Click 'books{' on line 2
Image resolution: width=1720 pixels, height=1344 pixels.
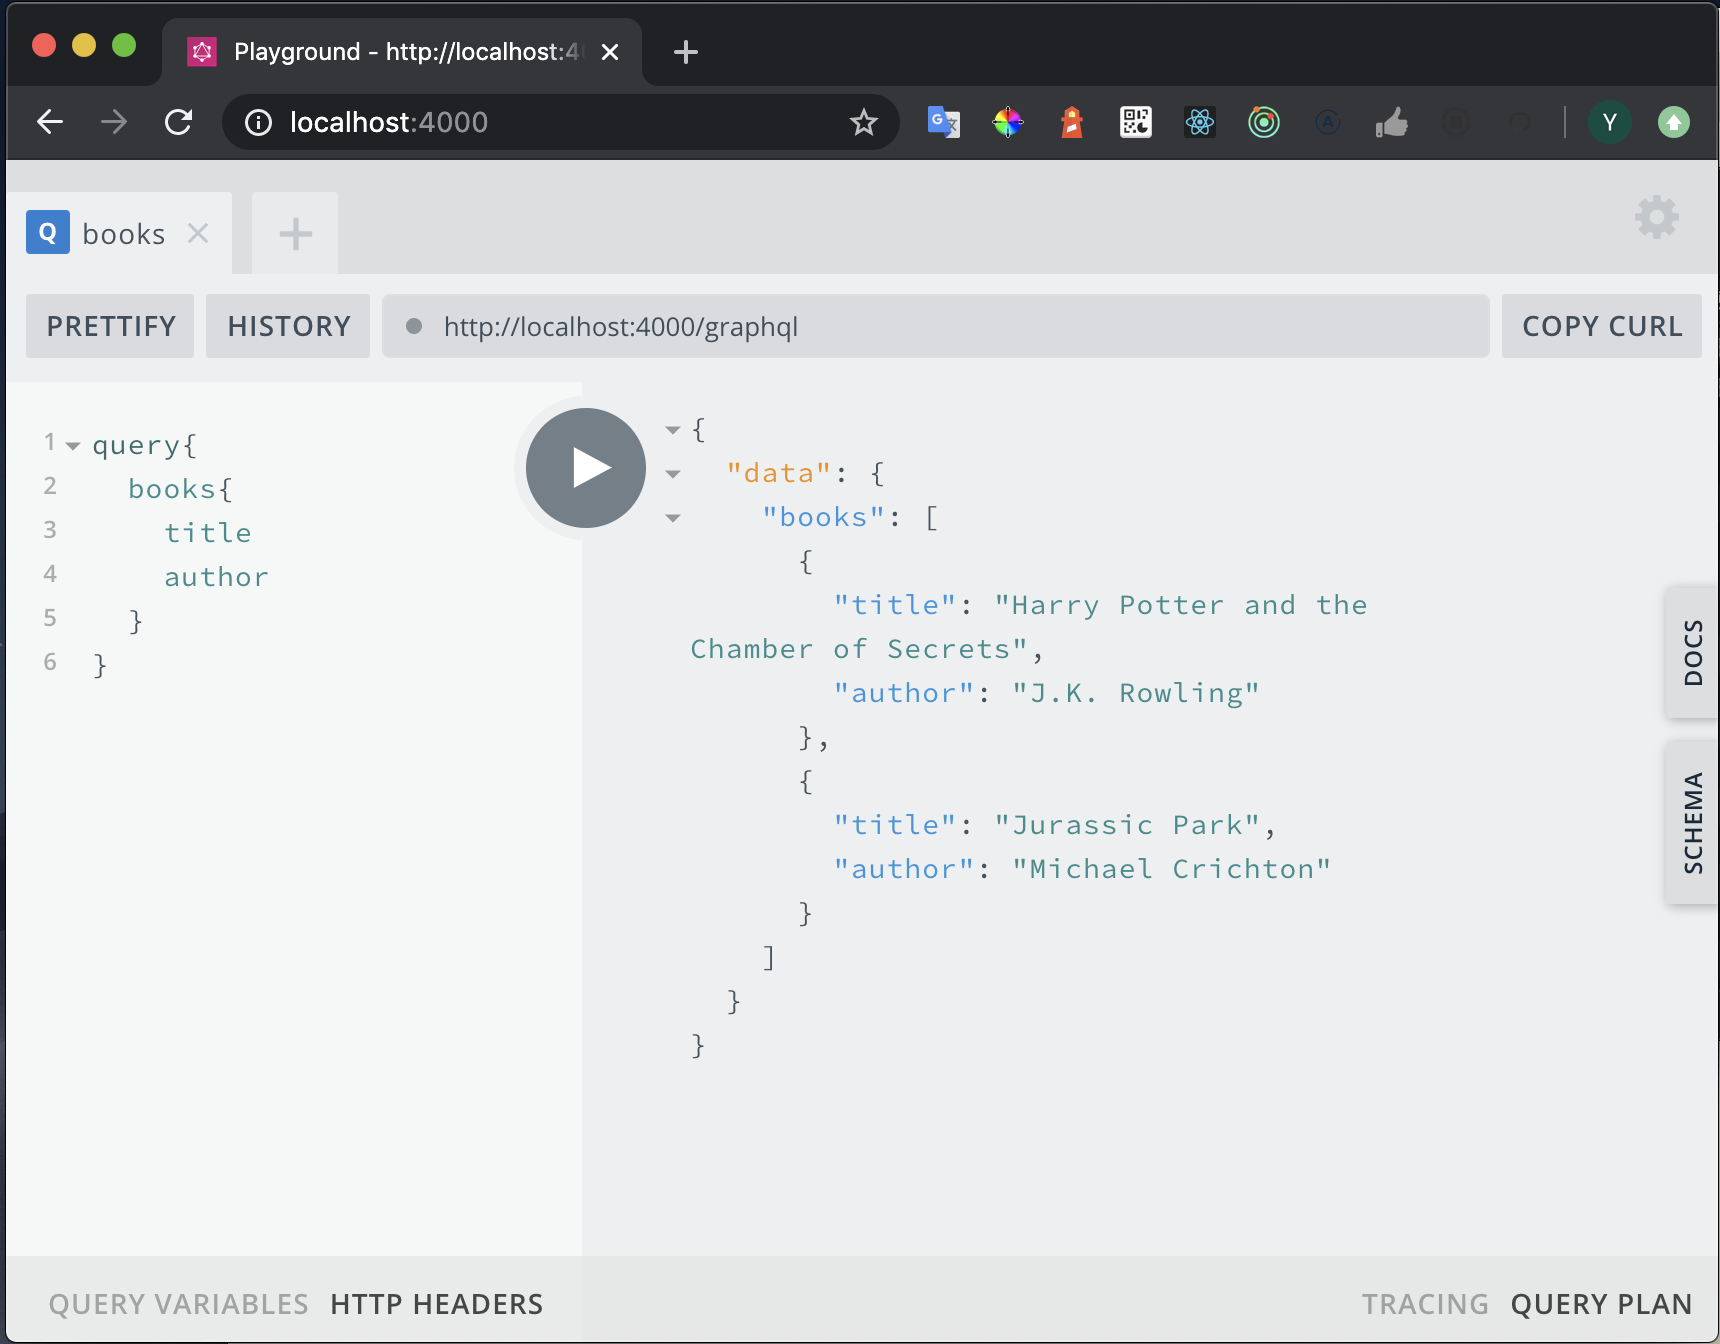click(x=180, y=489)
